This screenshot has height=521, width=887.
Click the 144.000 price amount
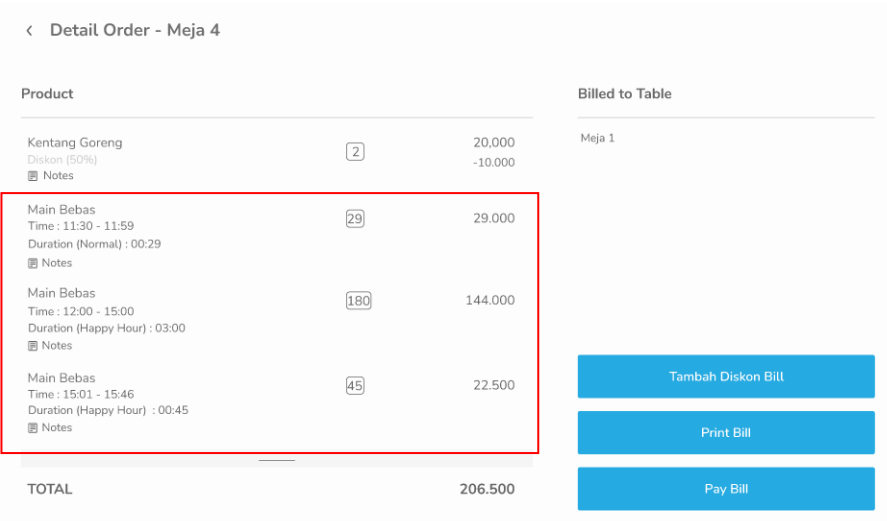[490, 301]
